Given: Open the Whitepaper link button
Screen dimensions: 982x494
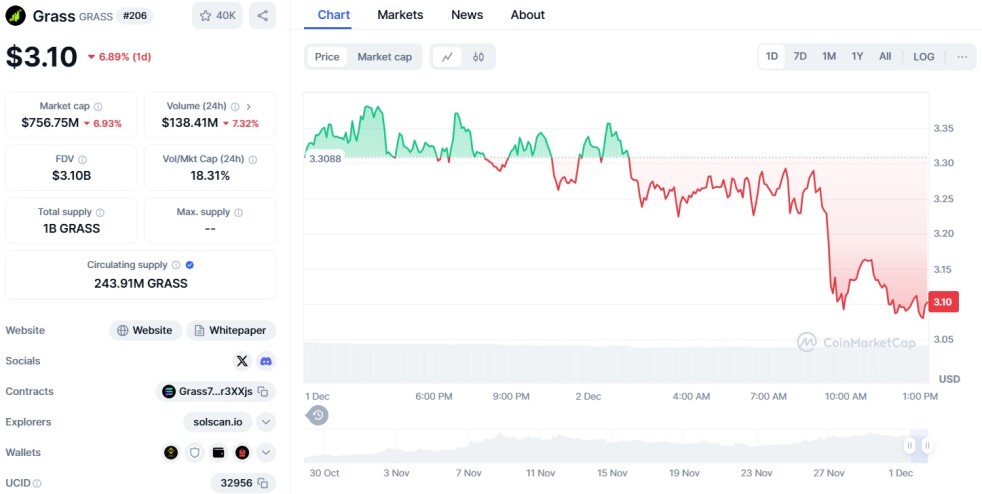Looking at the screenshot, I should 230,331.
